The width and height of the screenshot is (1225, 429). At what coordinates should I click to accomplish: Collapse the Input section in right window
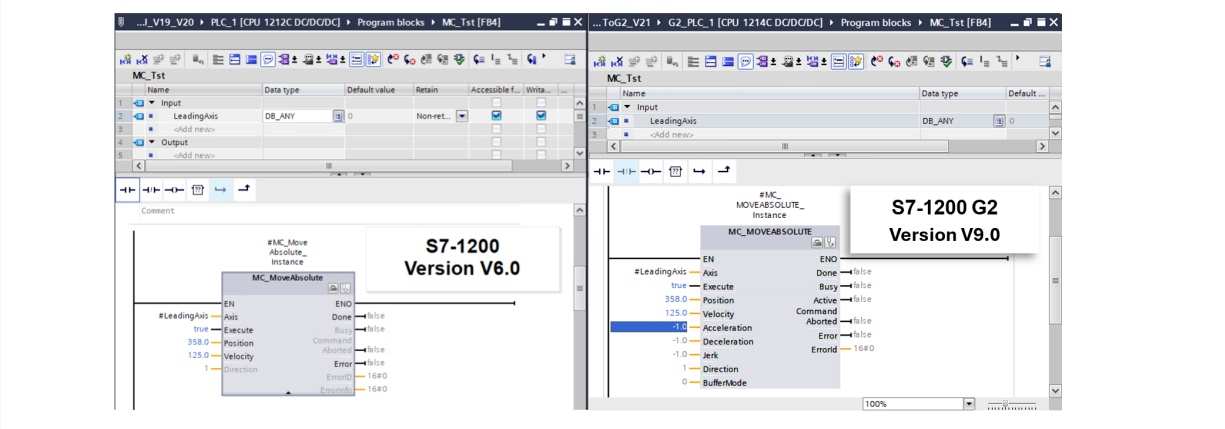(628, 107)
